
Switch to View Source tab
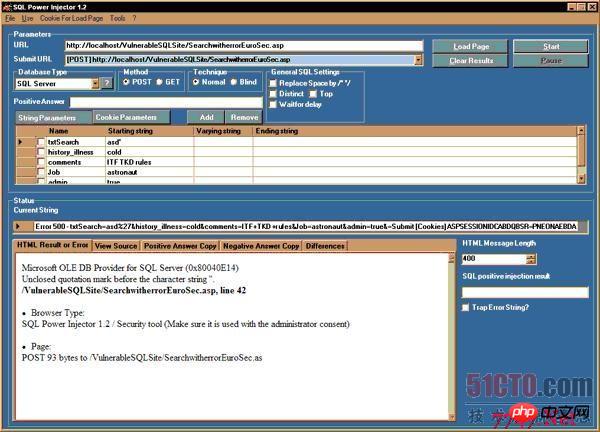(116, 246)
